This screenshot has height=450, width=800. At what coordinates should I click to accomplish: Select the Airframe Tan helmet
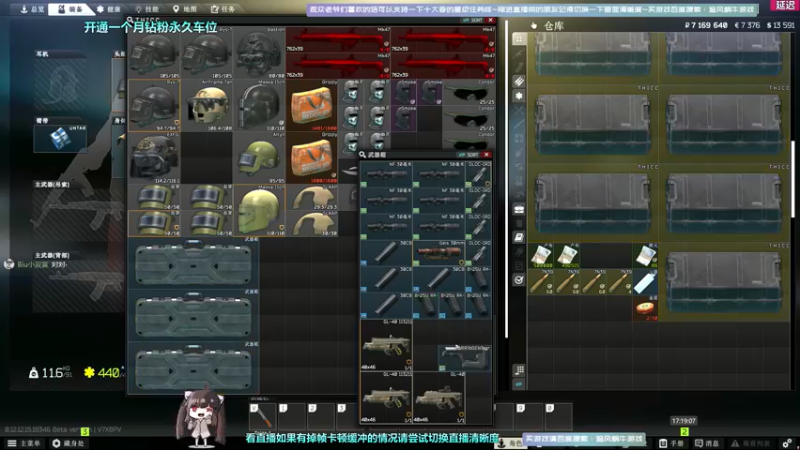point(207,106)
